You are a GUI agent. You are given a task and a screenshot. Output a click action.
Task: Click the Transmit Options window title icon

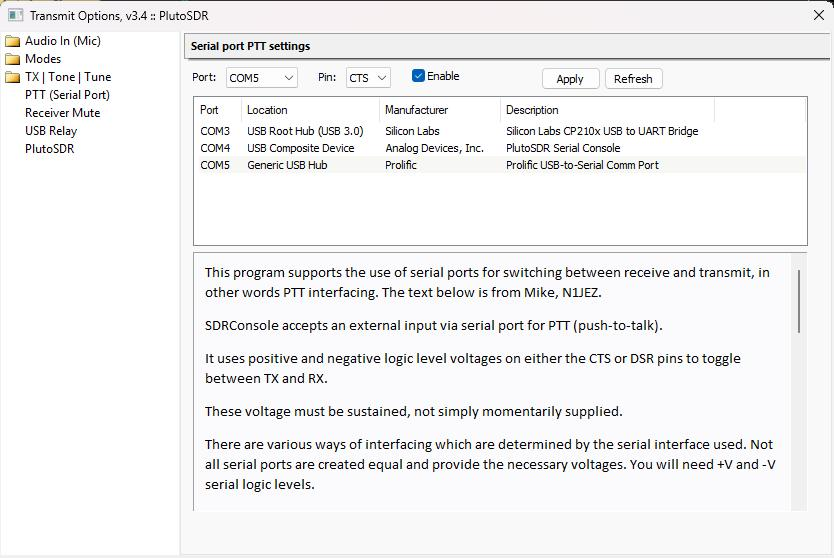point(15,16)
